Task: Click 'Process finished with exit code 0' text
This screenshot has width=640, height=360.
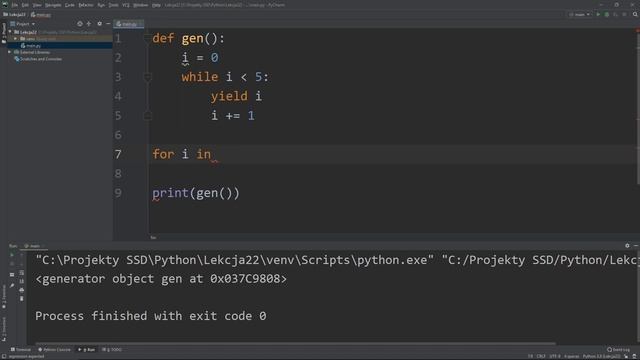Action: pyautogui.click(x=151, y=316)
